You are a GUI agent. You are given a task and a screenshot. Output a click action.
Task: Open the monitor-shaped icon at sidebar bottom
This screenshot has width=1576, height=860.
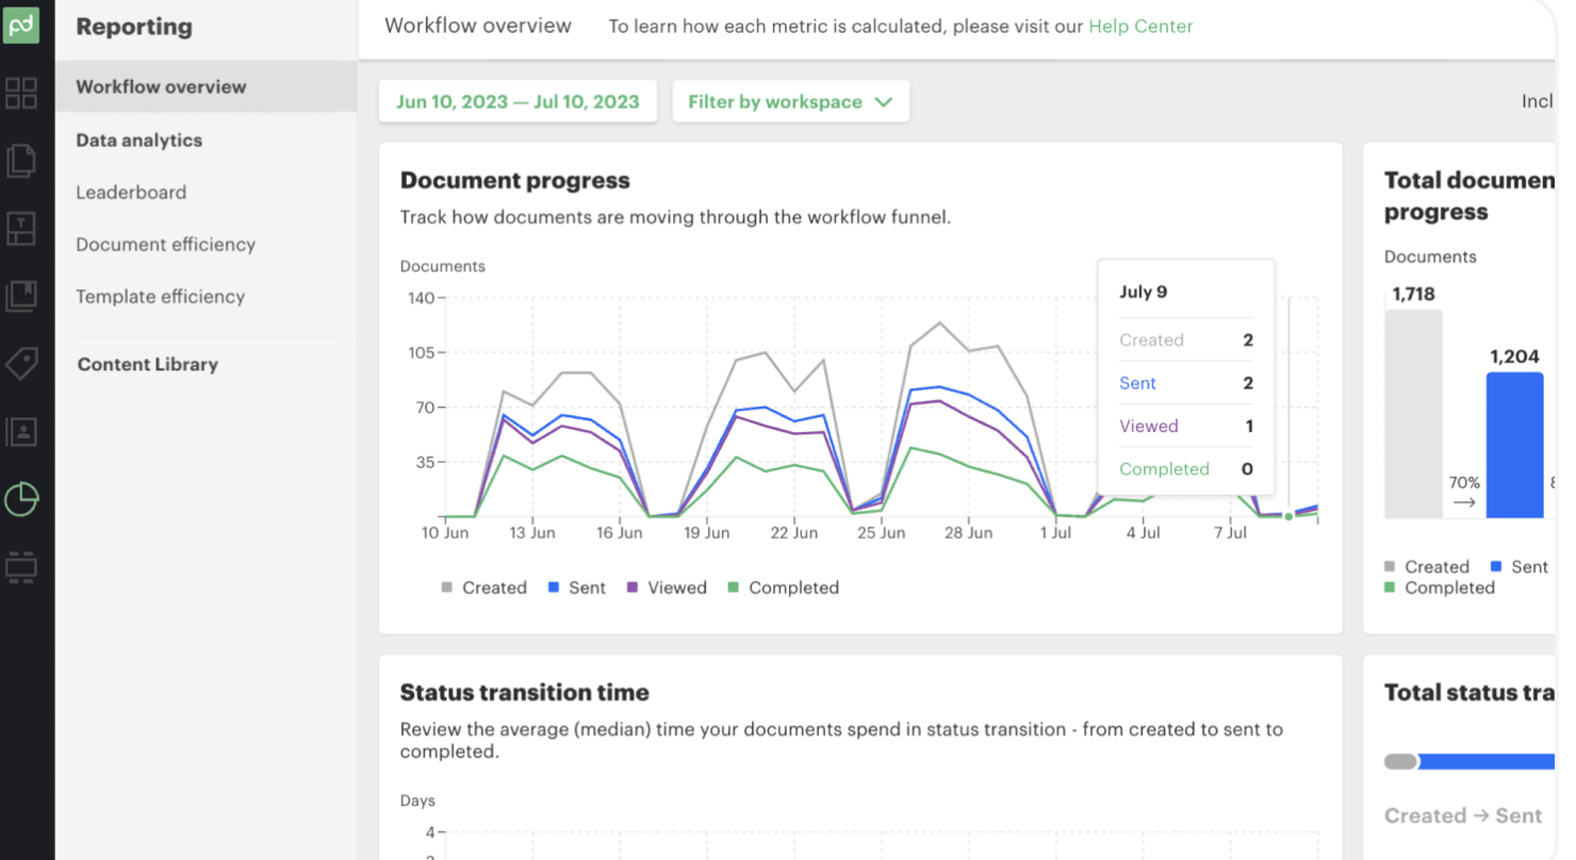click(21, 567)
